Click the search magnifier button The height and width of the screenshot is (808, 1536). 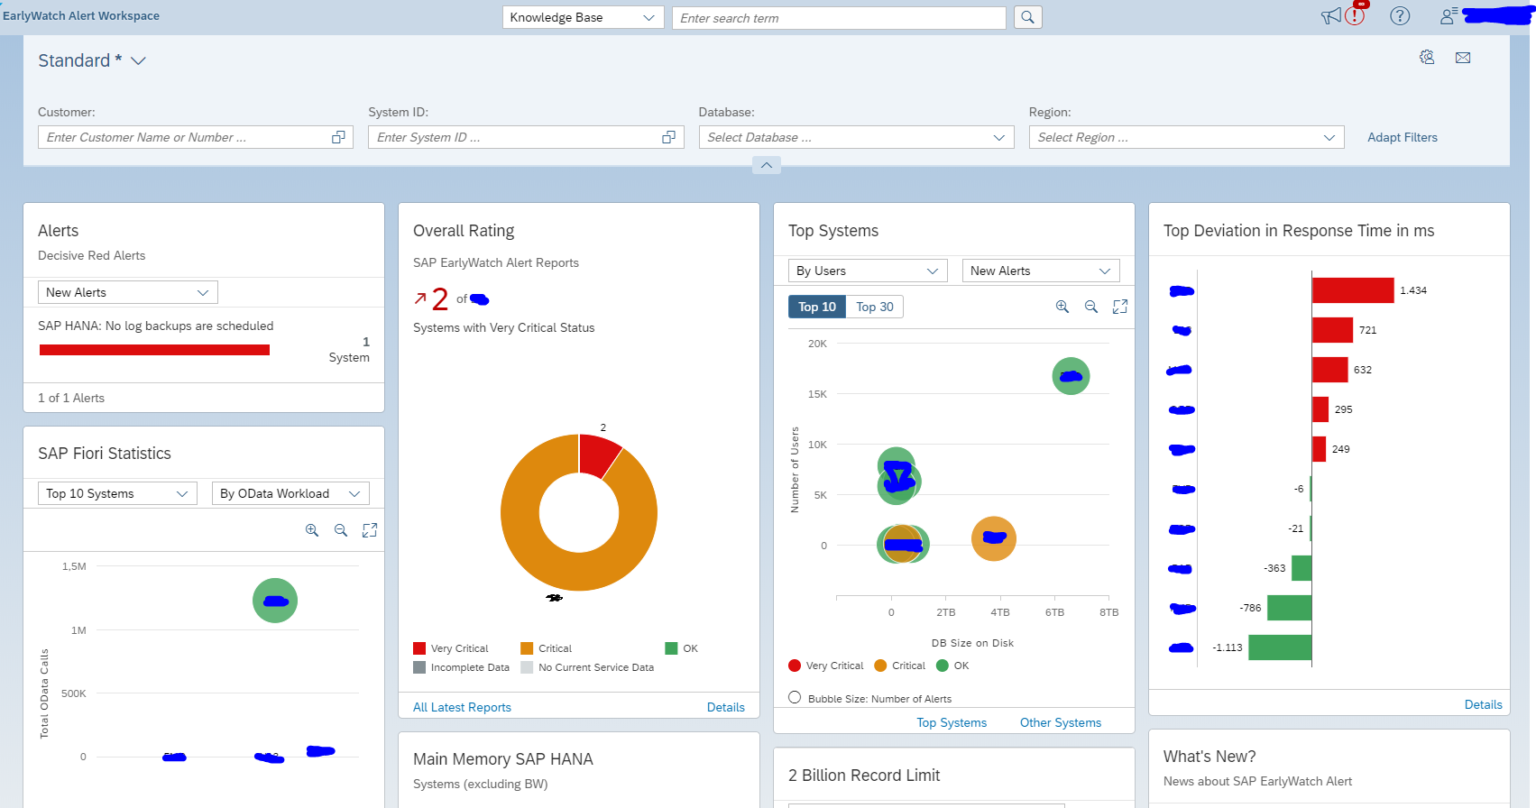1028,17
